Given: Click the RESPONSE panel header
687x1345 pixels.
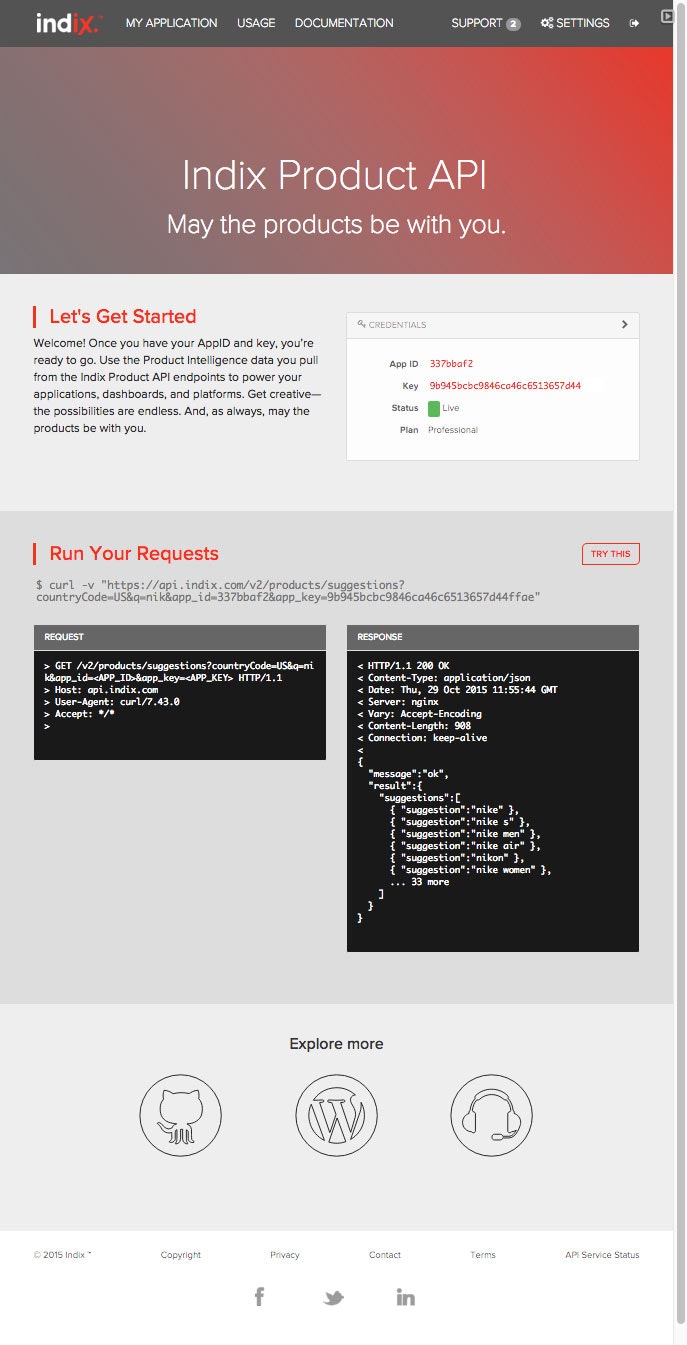Looking at the screenshot, I should (x=493, y=637).
